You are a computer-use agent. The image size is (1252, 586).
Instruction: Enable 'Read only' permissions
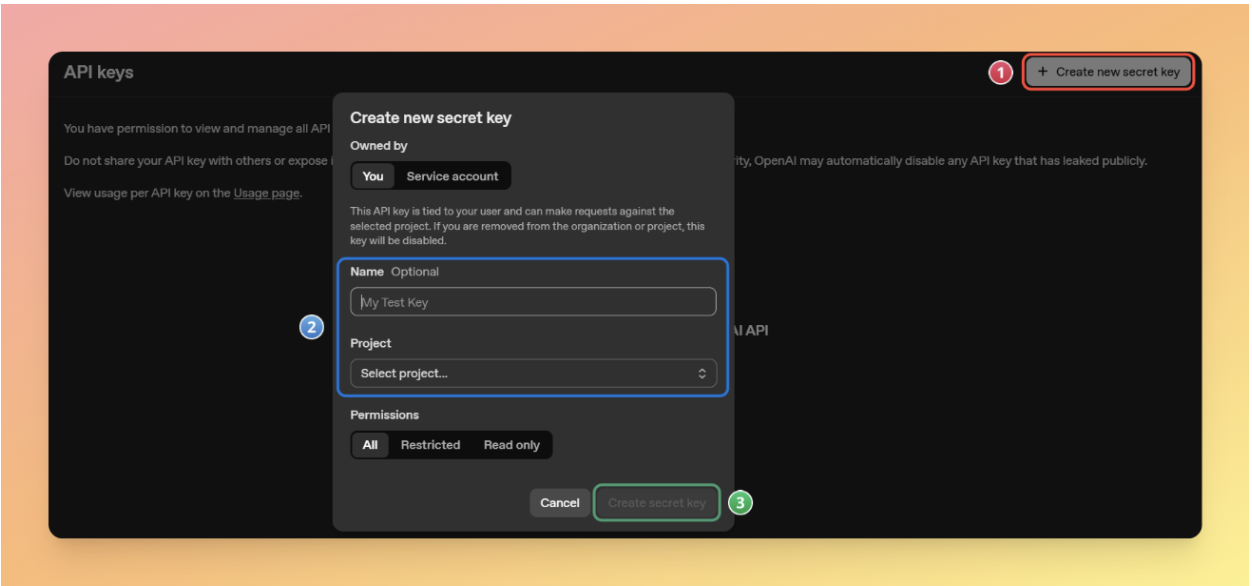[511, 445]
